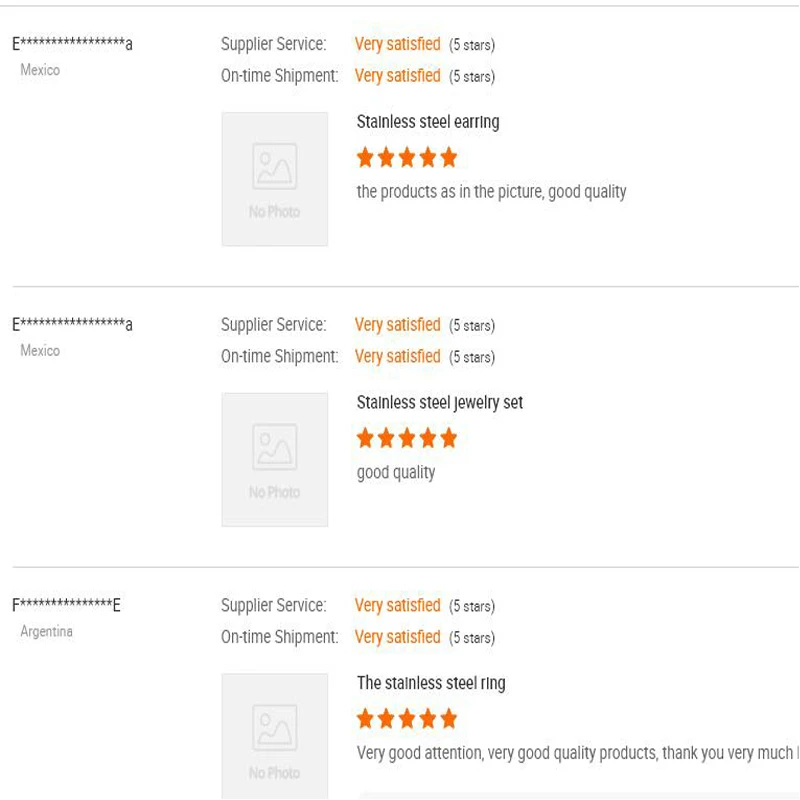Click the 'Very good attention' review comment
This screenshot has height=800, width=800.
575,753
